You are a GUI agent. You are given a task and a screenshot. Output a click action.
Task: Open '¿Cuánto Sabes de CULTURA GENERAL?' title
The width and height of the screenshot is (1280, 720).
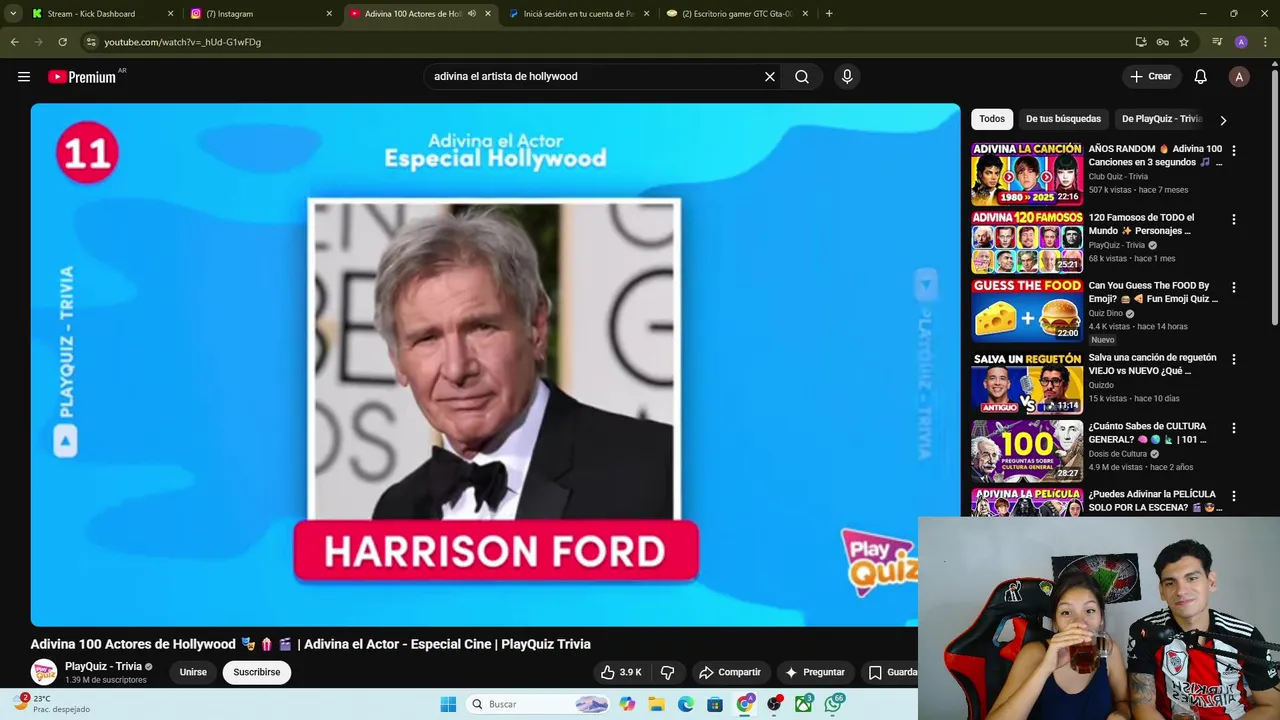click(1148, 433)
